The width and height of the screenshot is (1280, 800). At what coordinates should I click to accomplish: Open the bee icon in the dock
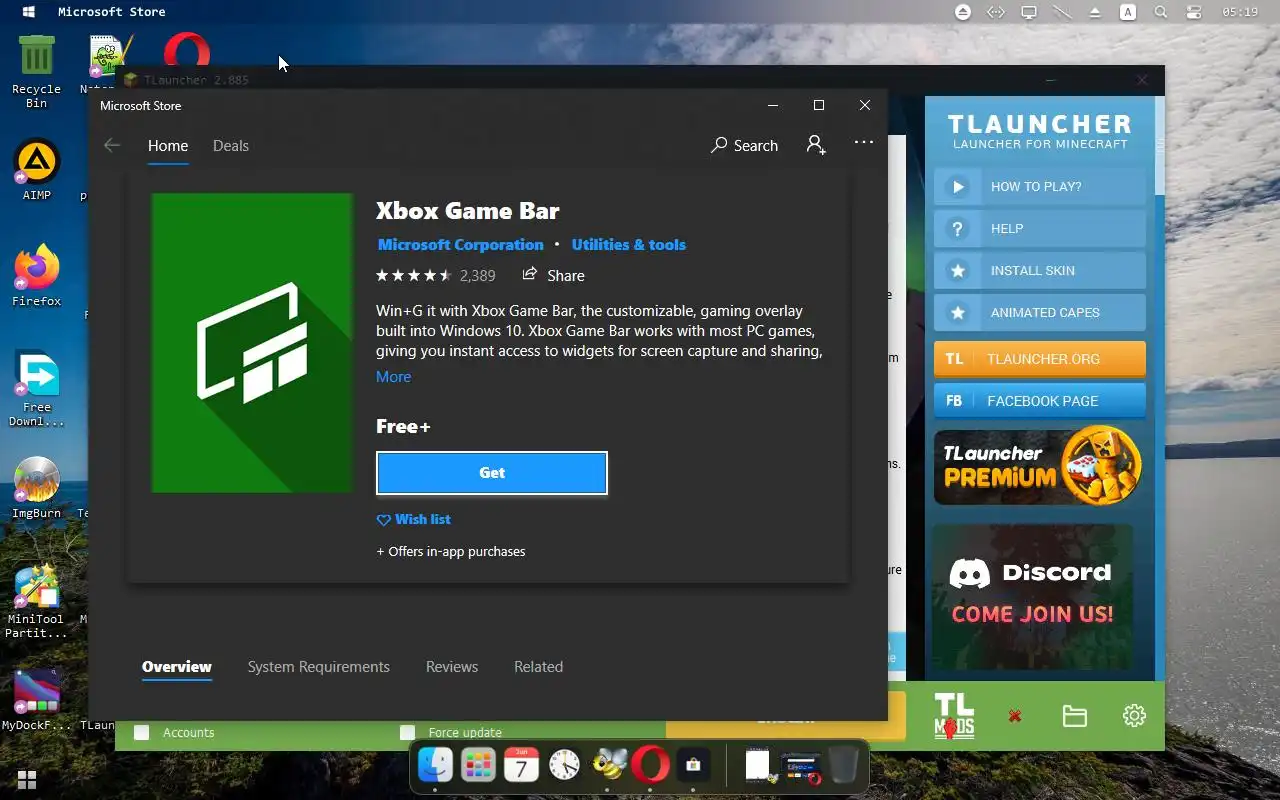point(607,766)
